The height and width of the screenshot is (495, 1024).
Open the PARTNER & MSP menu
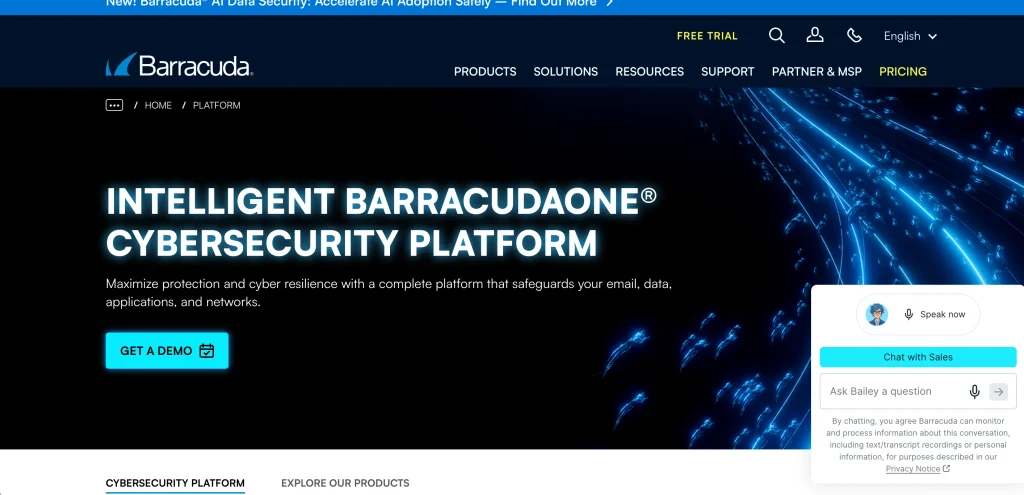pyautogui.click(x=817, y=72)
